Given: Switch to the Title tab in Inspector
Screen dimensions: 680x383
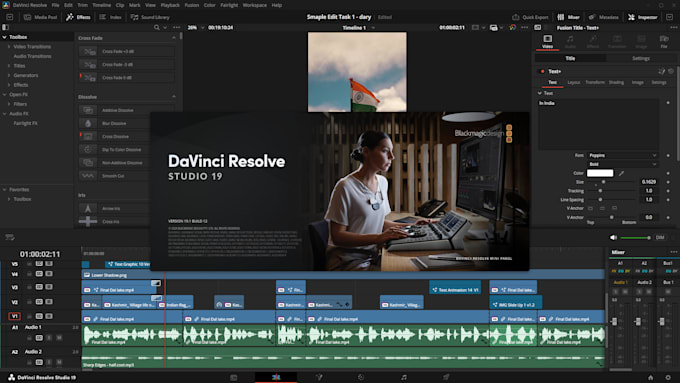Looking at the screenshot, I should tap(570, 58).
